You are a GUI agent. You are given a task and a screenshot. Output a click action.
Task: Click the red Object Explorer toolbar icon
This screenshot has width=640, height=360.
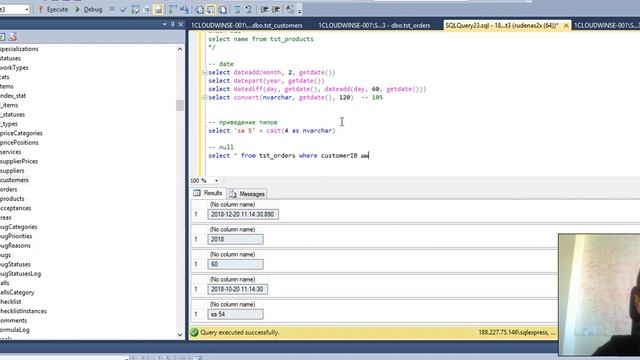[13, 37]
